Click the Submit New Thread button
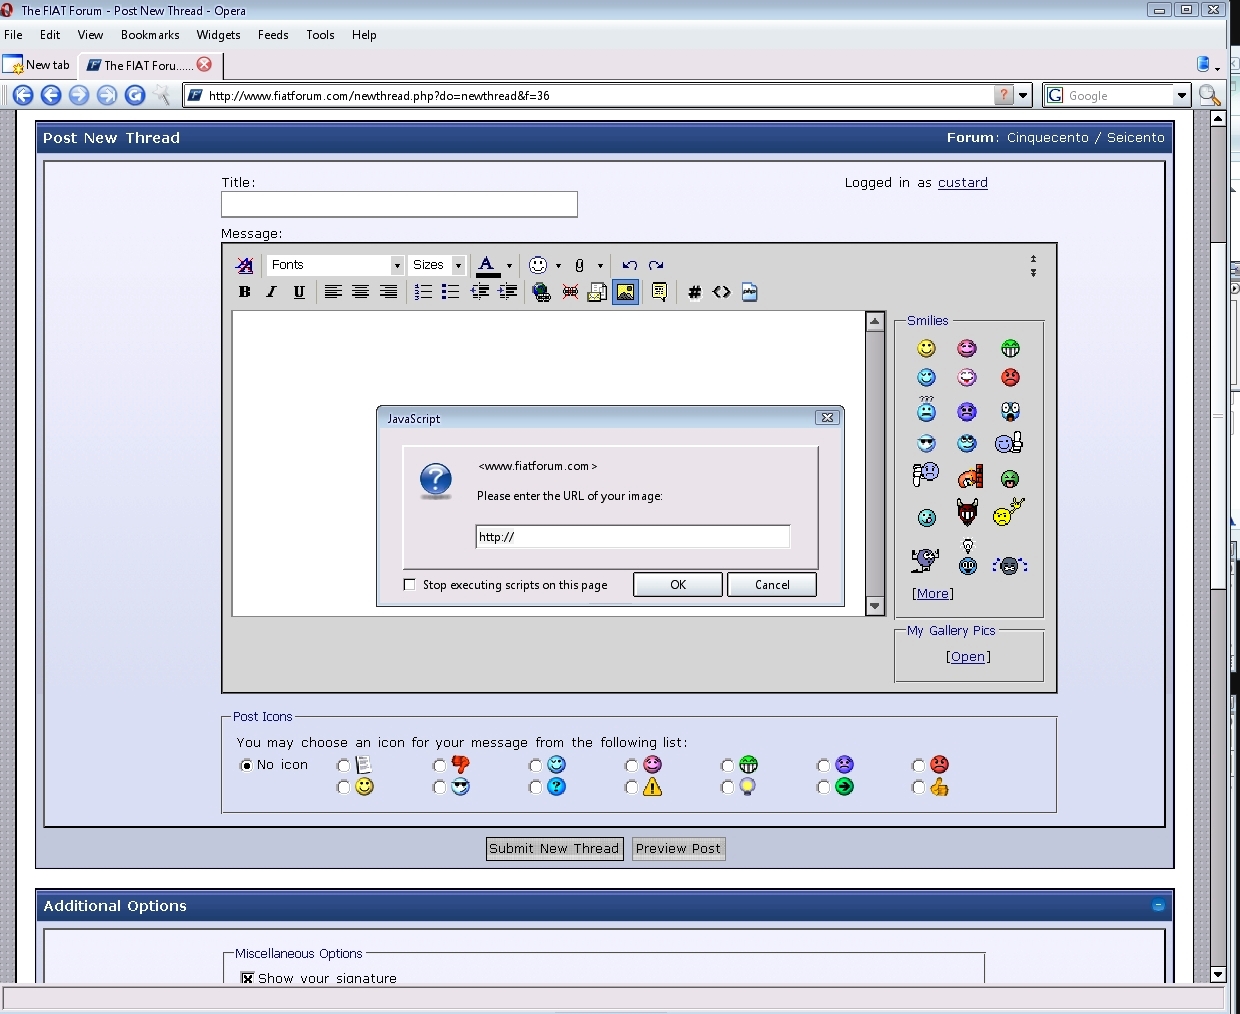This screenshot has height=1014, width=1240. coord(555,849)
